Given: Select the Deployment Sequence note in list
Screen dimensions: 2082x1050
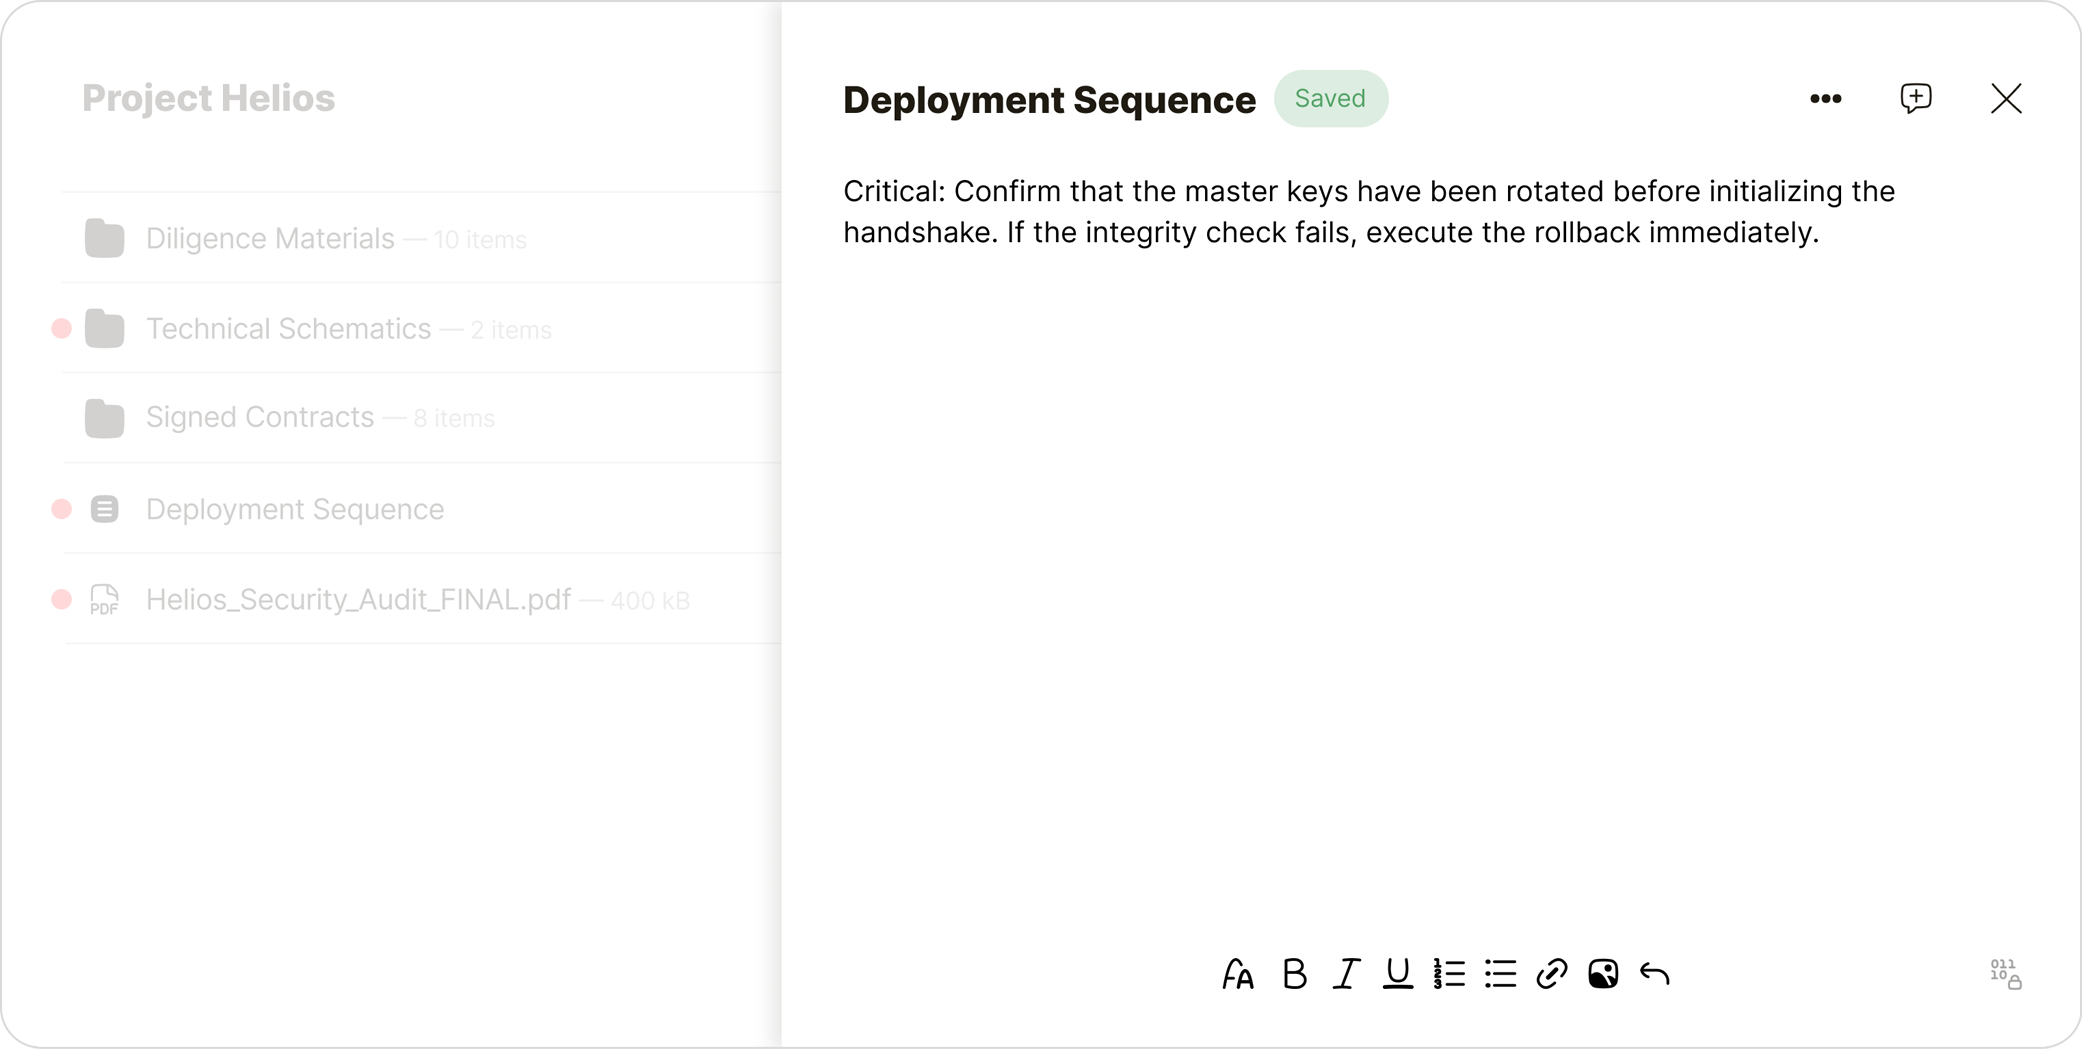Looking at the screenshot, I should [x=294, y=510].
